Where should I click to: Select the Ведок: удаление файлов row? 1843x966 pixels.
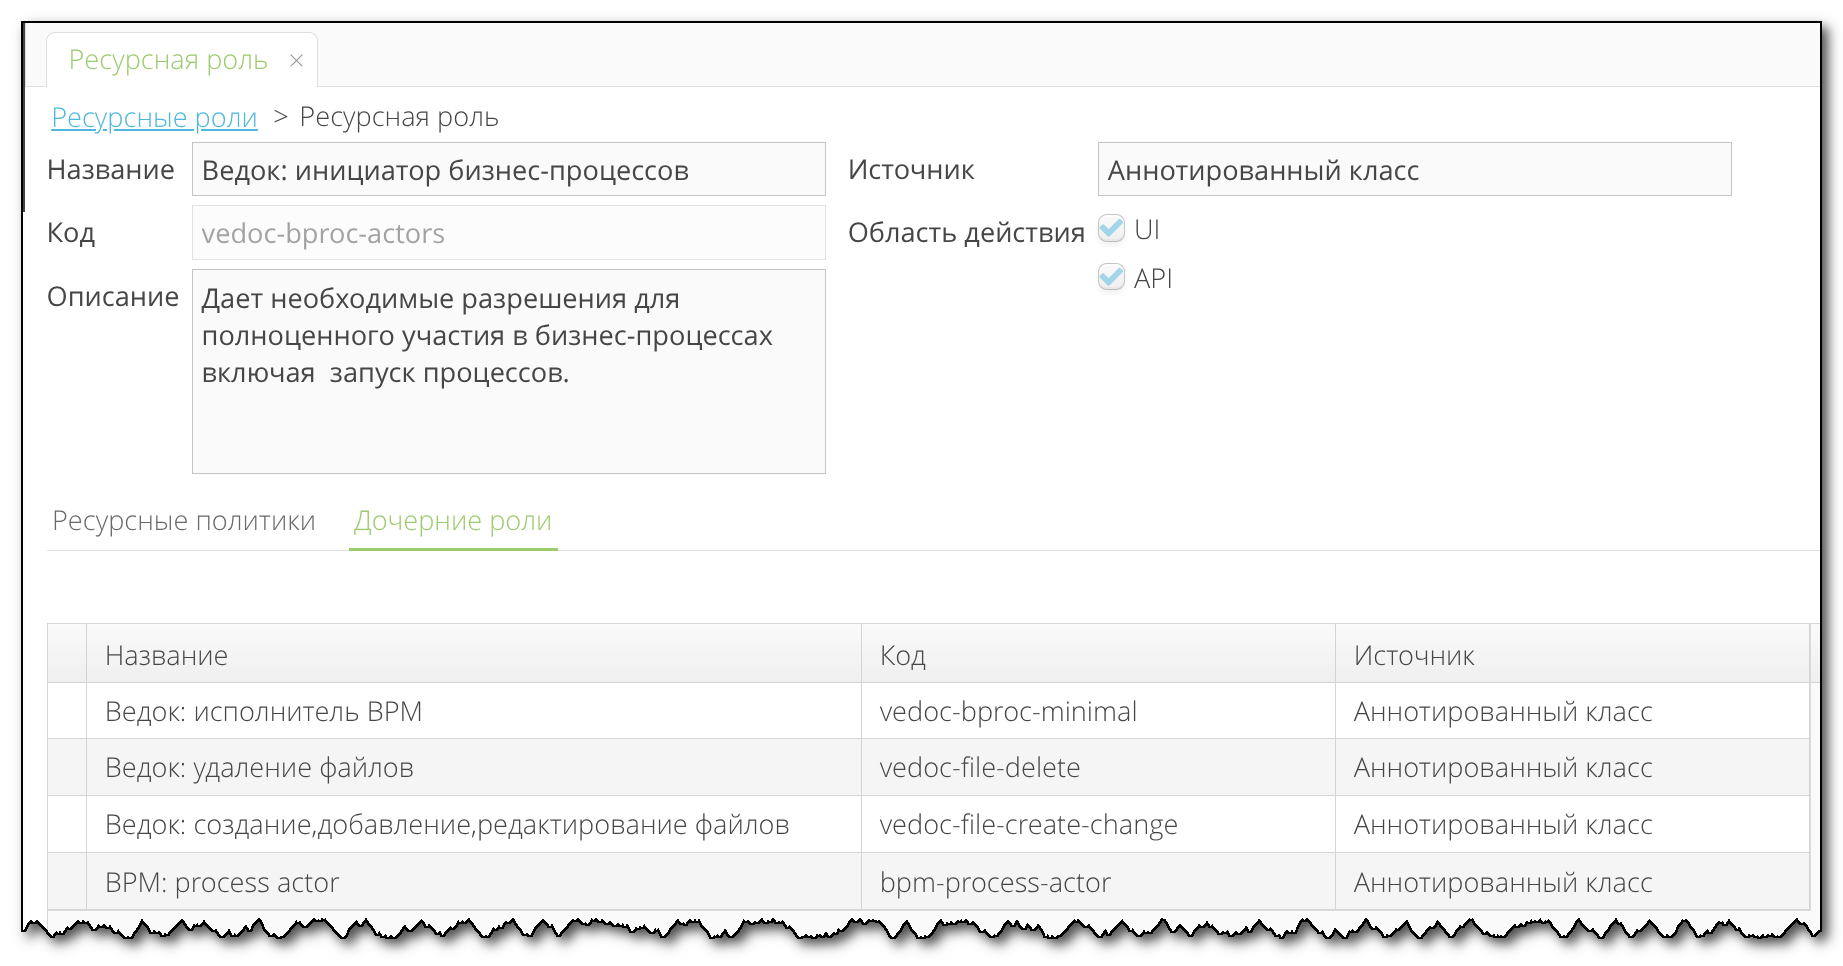pyautogui.click(x=259, y=768)
